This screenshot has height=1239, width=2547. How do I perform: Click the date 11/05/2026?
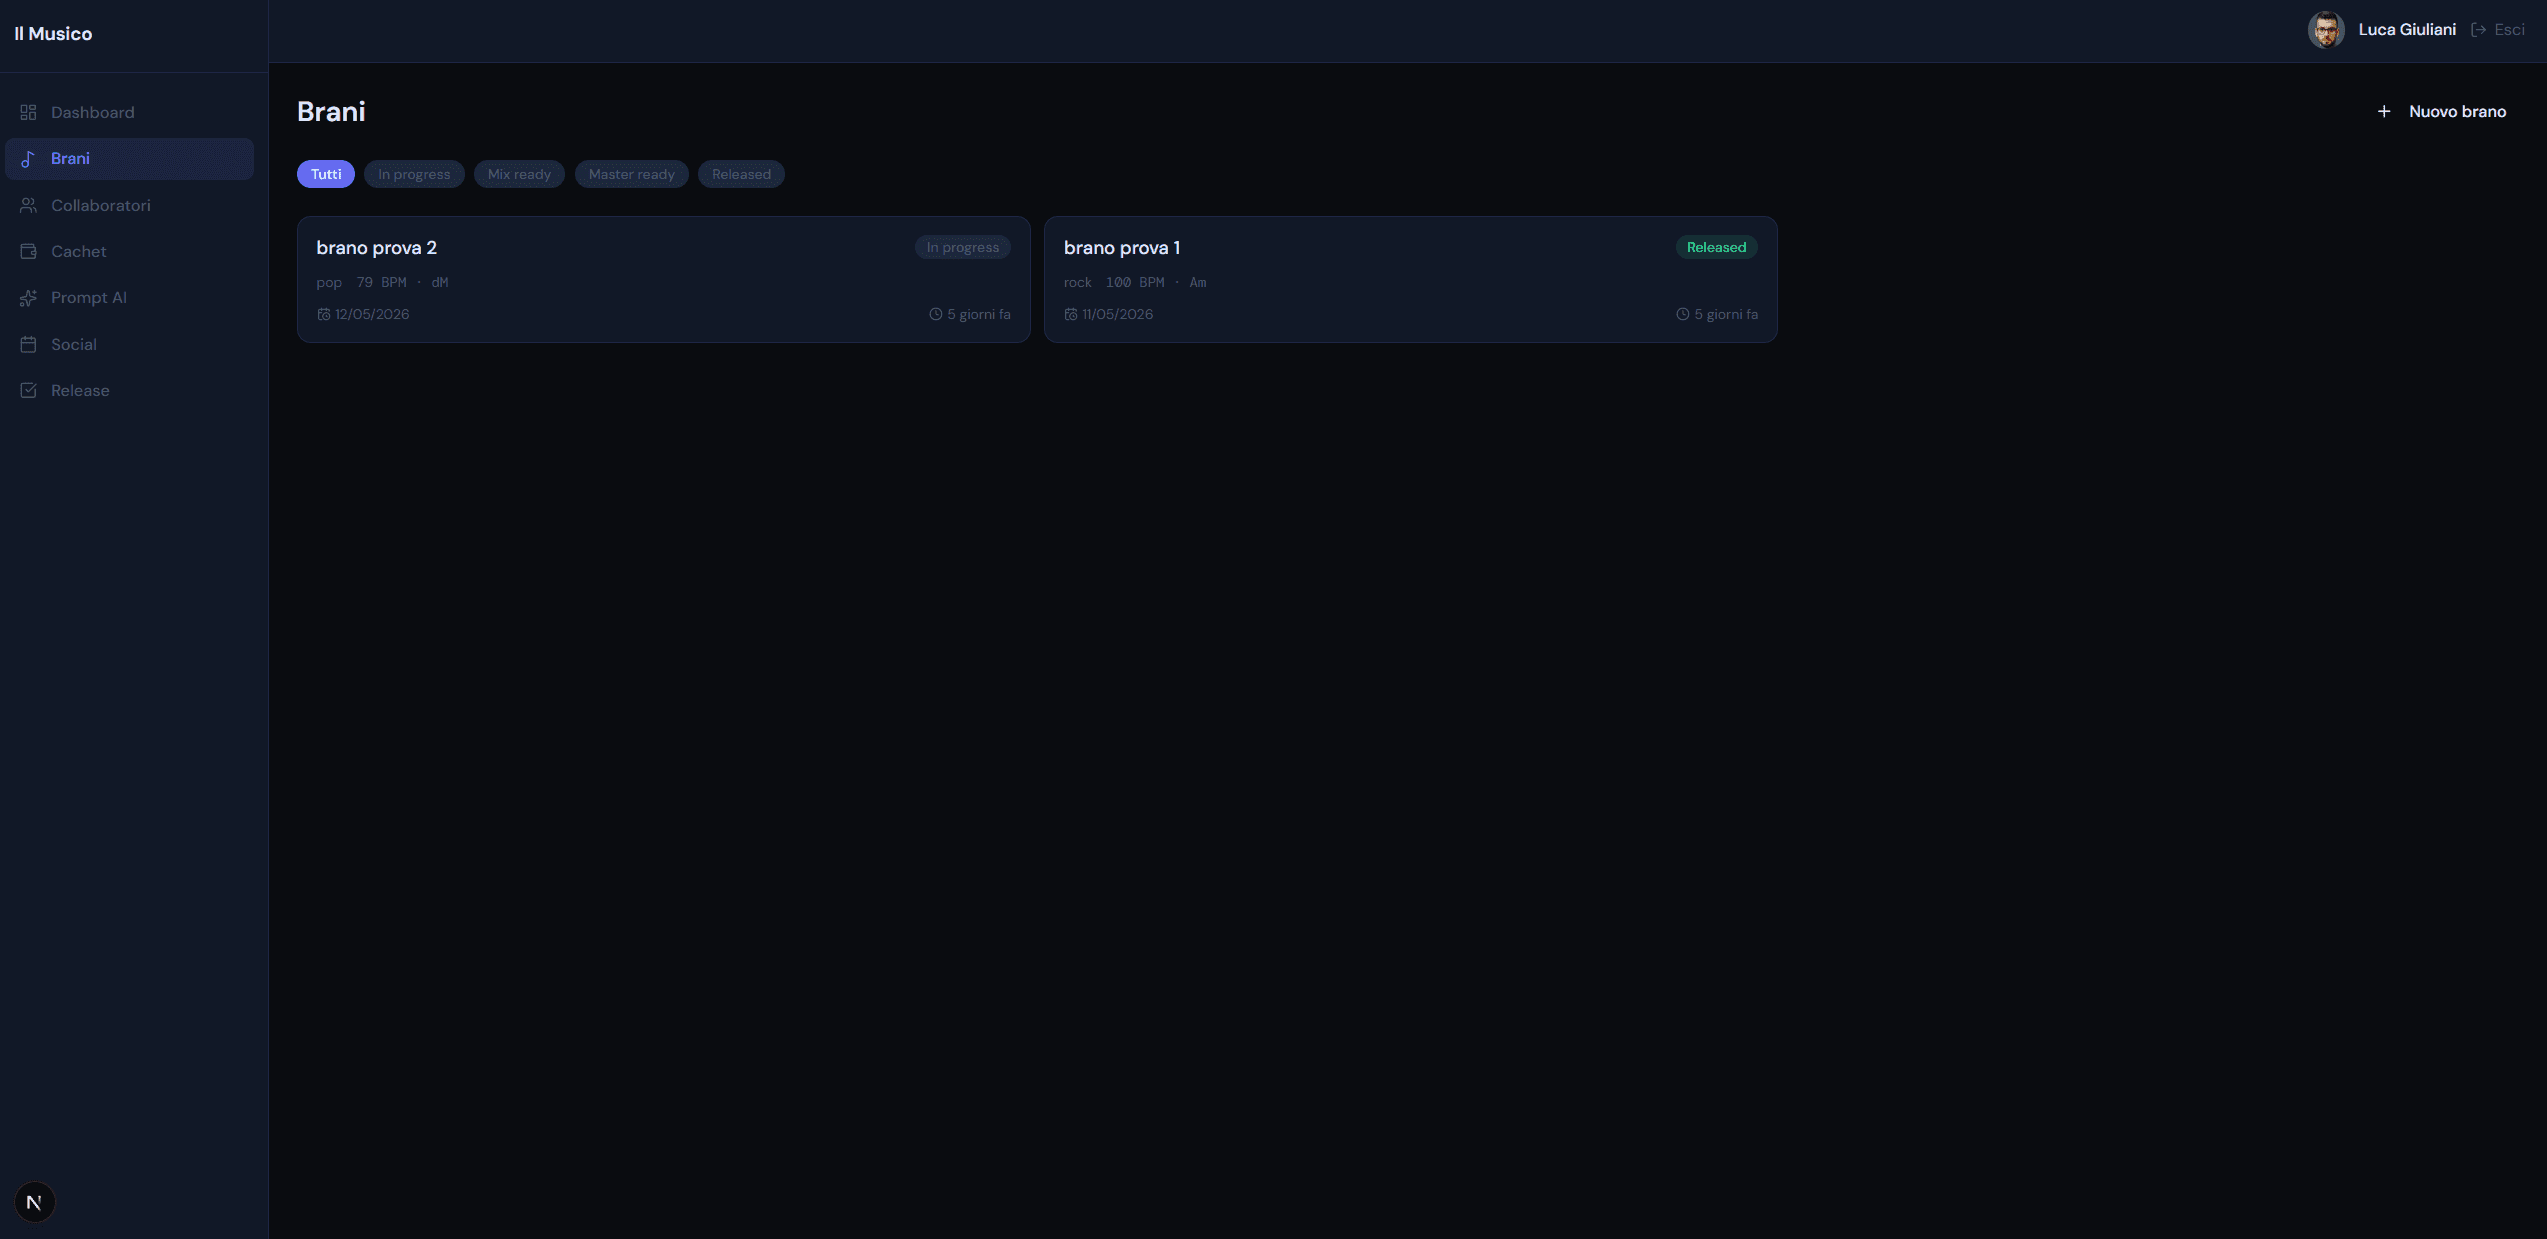[1117, 314]
